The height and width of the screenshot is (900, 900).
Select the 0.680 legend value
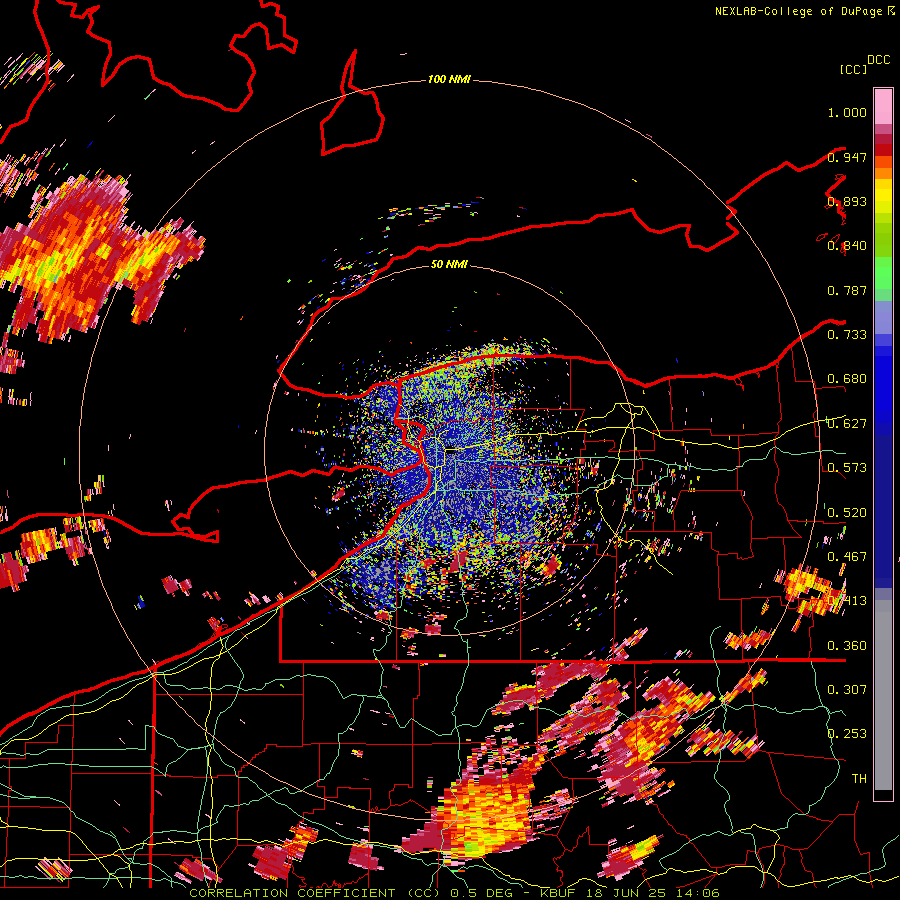[x=847, y=379]
